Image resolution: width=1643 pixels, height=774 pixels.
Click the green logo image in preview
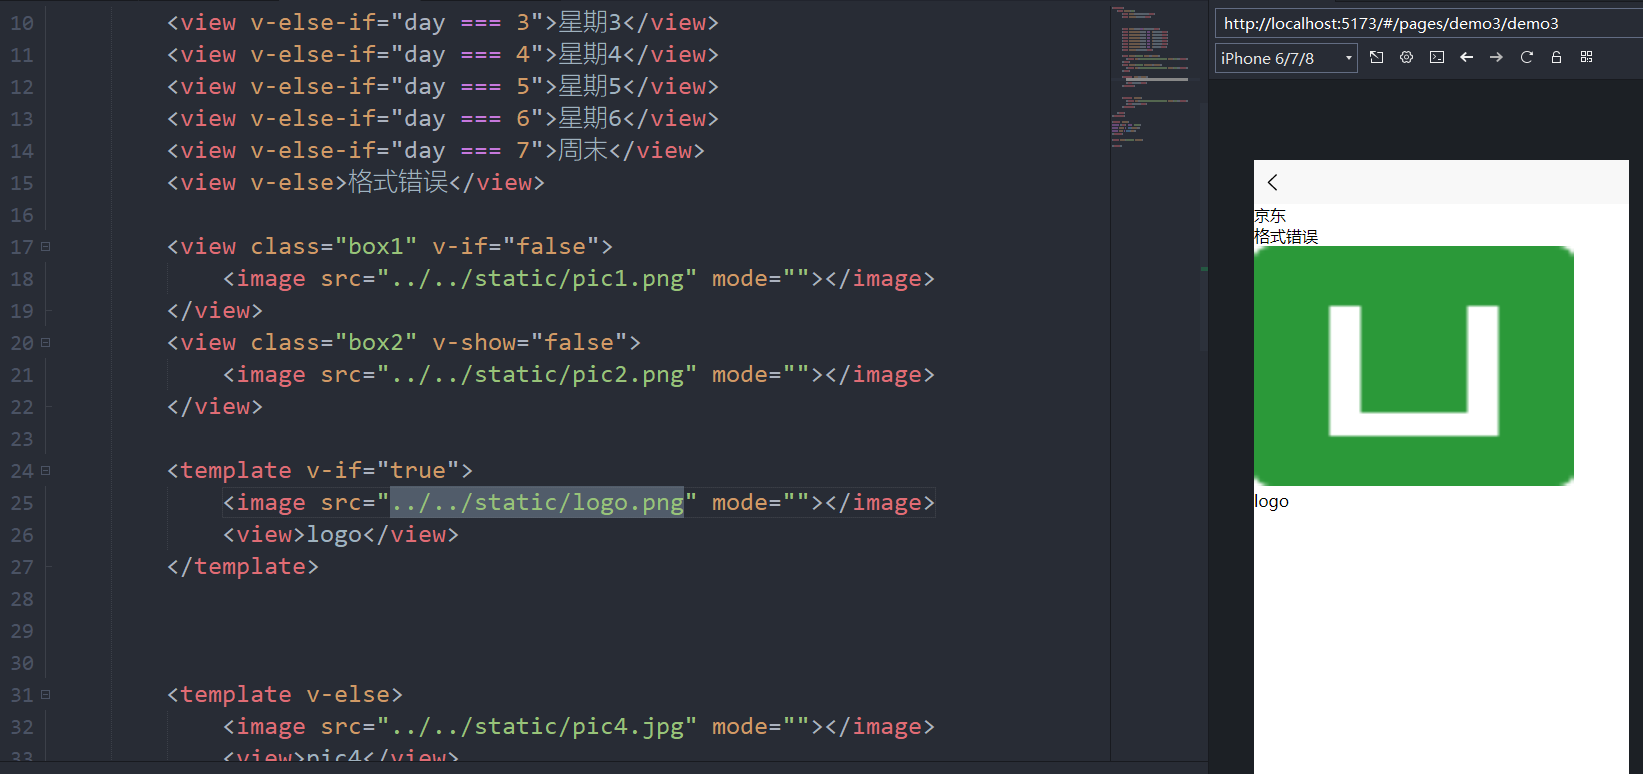(x=1414, y=366)
